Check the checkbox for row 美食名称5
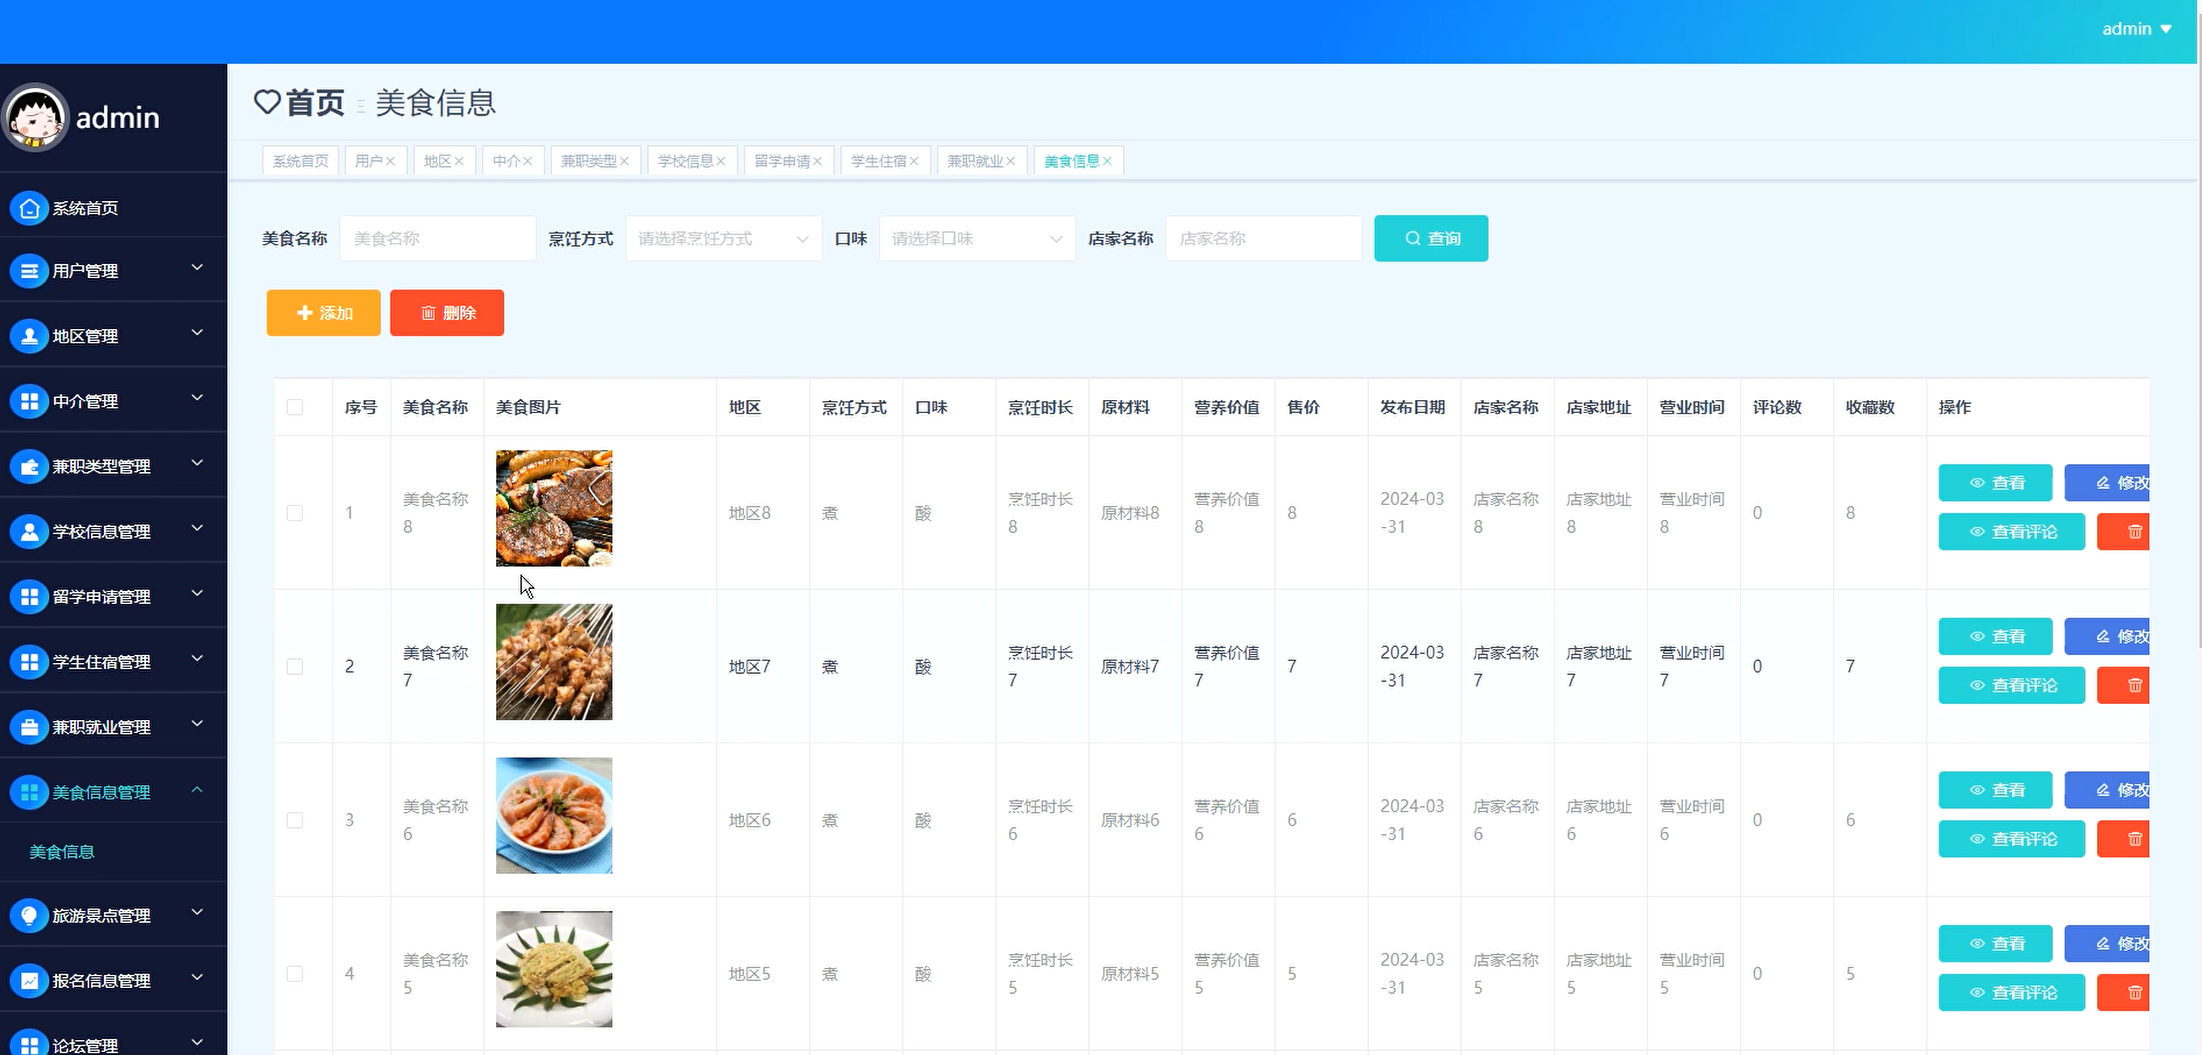 [295, 973]
